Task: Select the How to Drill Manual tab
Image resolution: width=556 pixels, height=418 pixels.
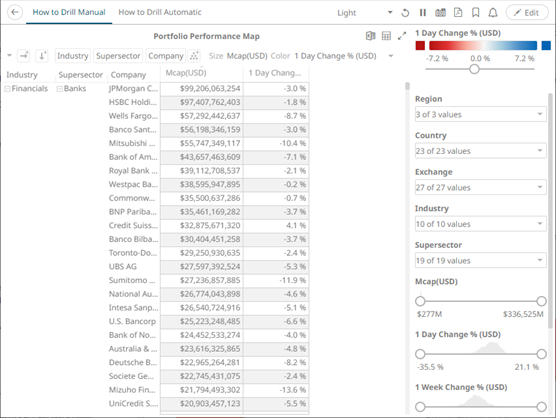Action: (69, 12)
